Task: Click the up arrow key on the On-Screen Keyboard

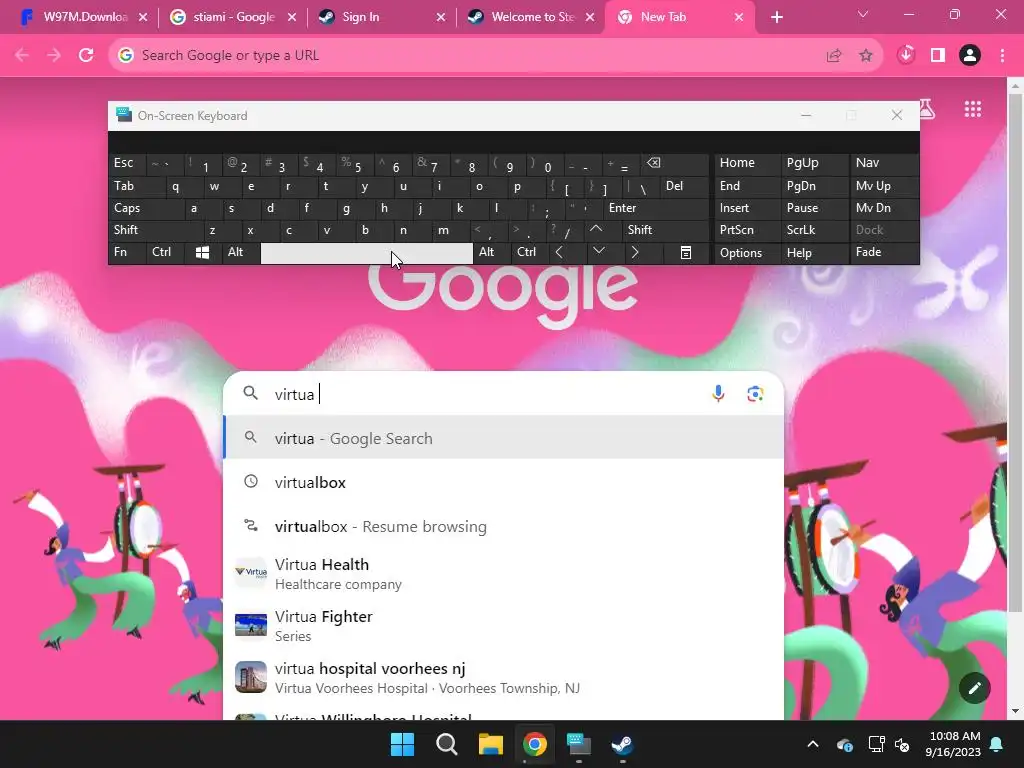Action: pyautogui.click(x=596, y=230)
